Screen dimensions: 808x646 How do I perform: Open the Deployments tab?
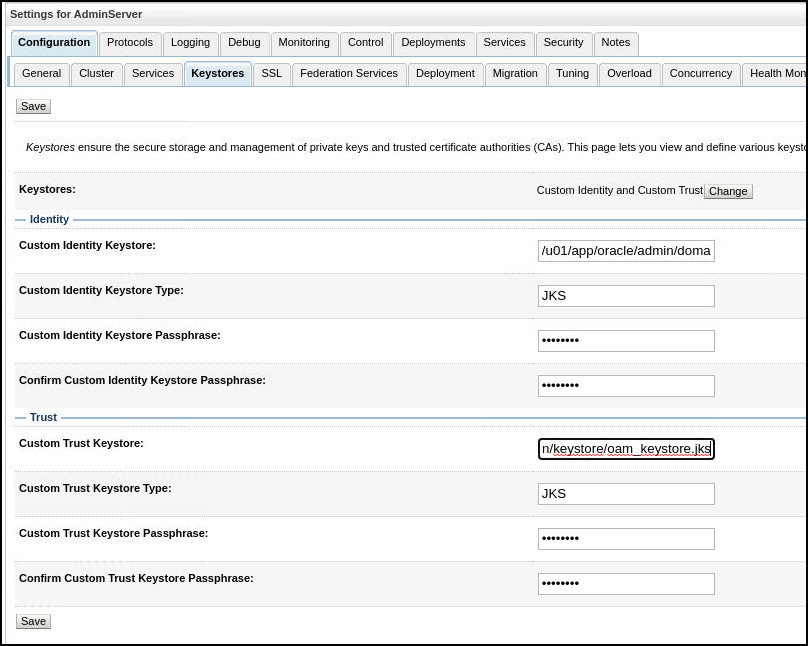click(433, 43)
